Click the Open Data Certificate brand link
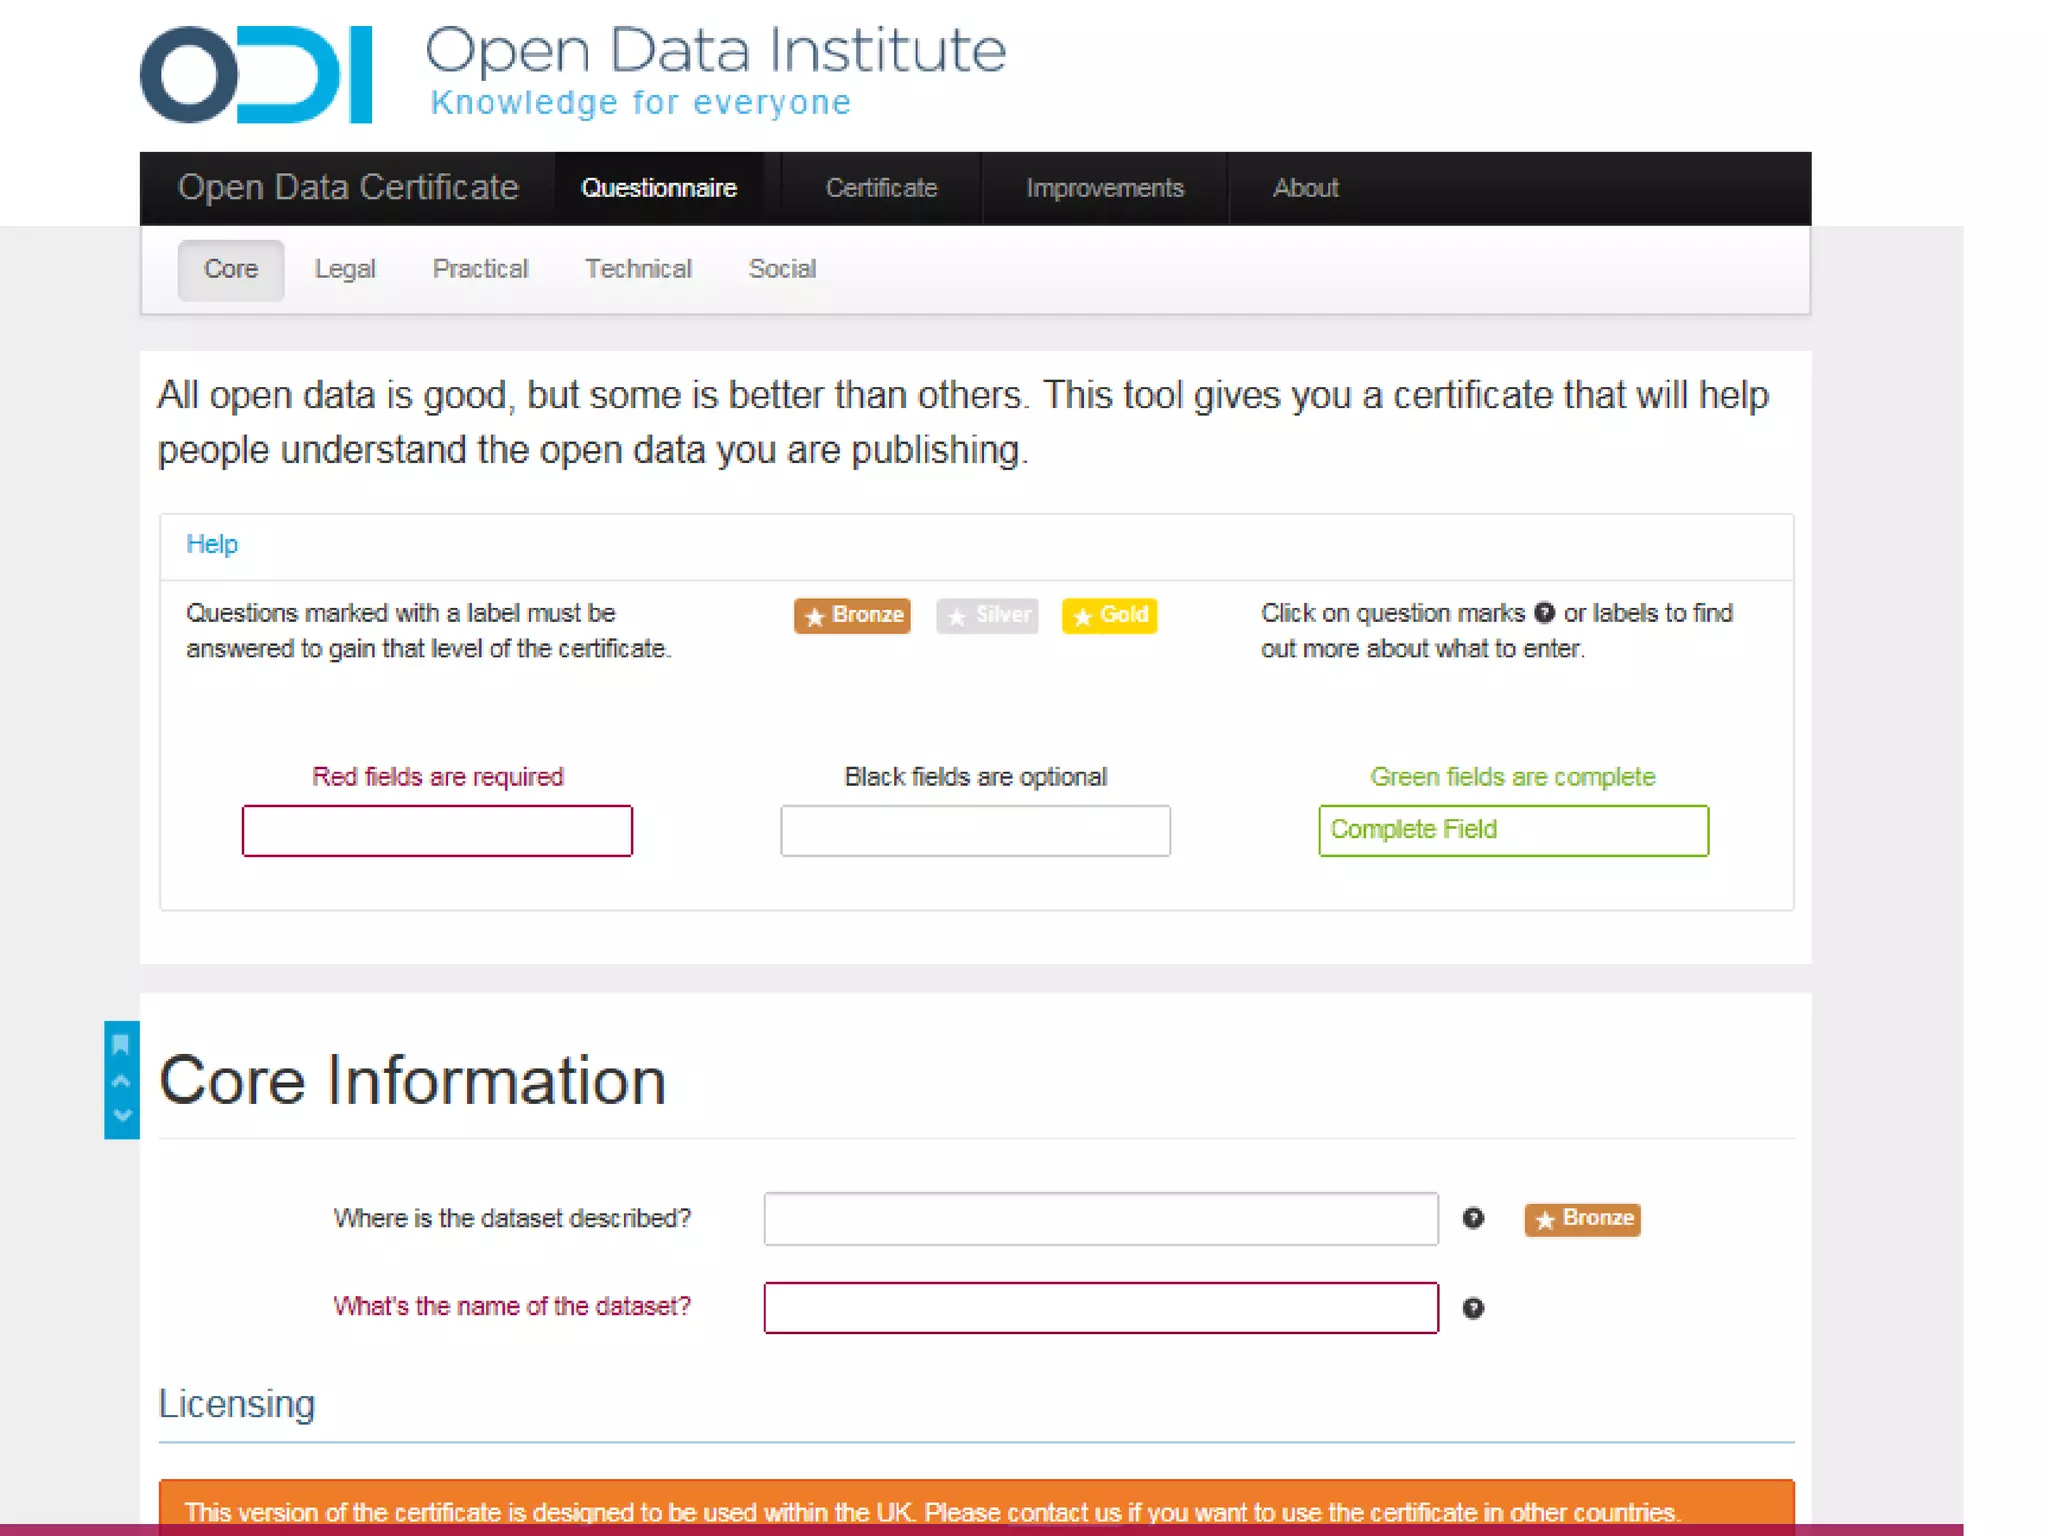The width and height of the screenshot is (2048, 1536). pyautogui.click(x=348, y=188)
